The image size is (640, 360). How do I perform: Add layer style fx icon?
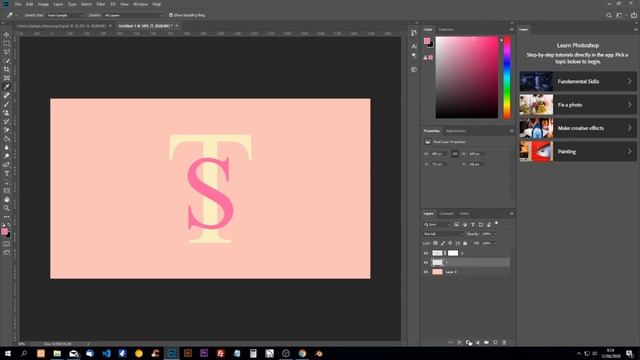(459, 342)
